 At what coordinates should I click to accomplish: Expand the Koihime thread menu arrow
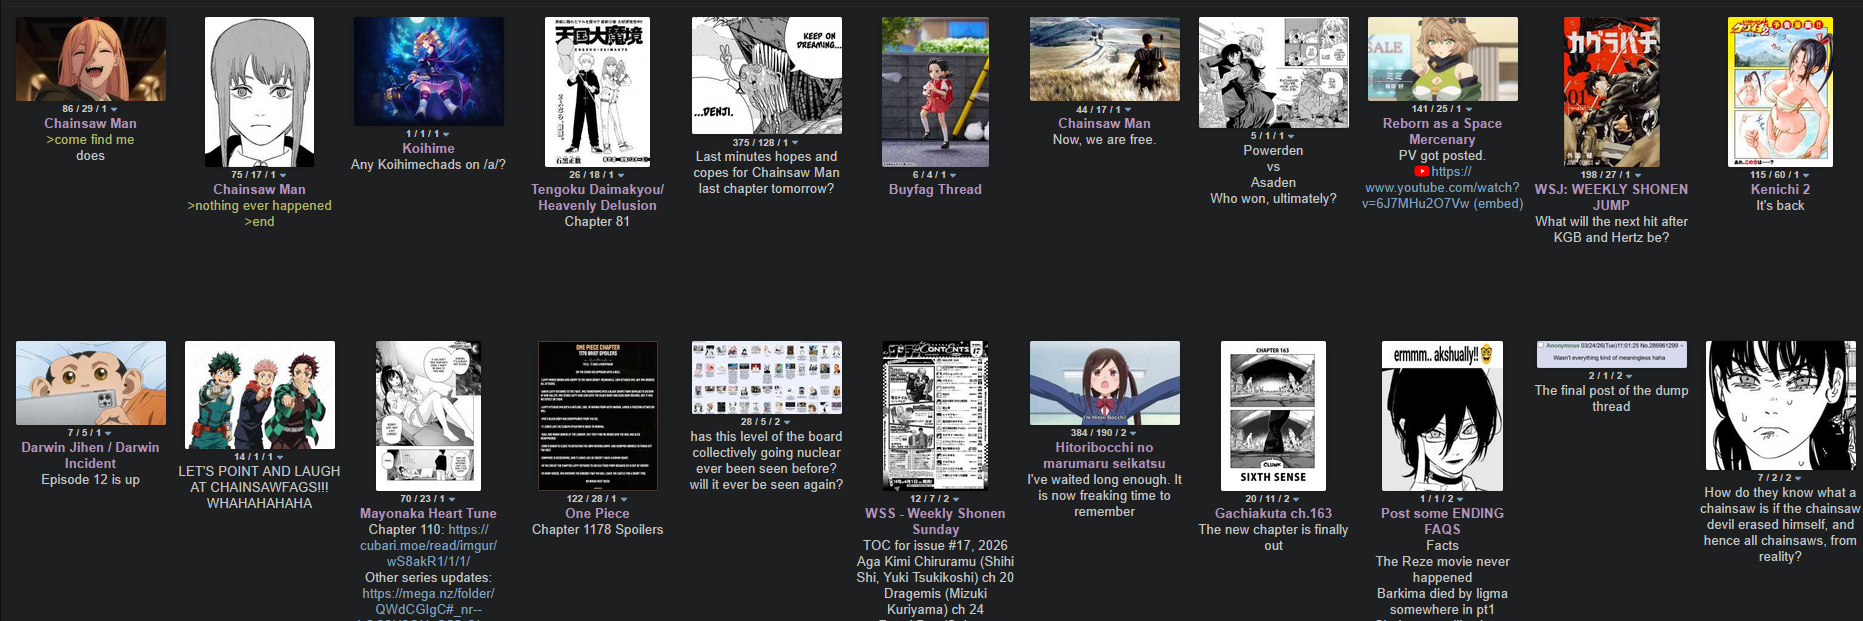click(x=446, y=134)
